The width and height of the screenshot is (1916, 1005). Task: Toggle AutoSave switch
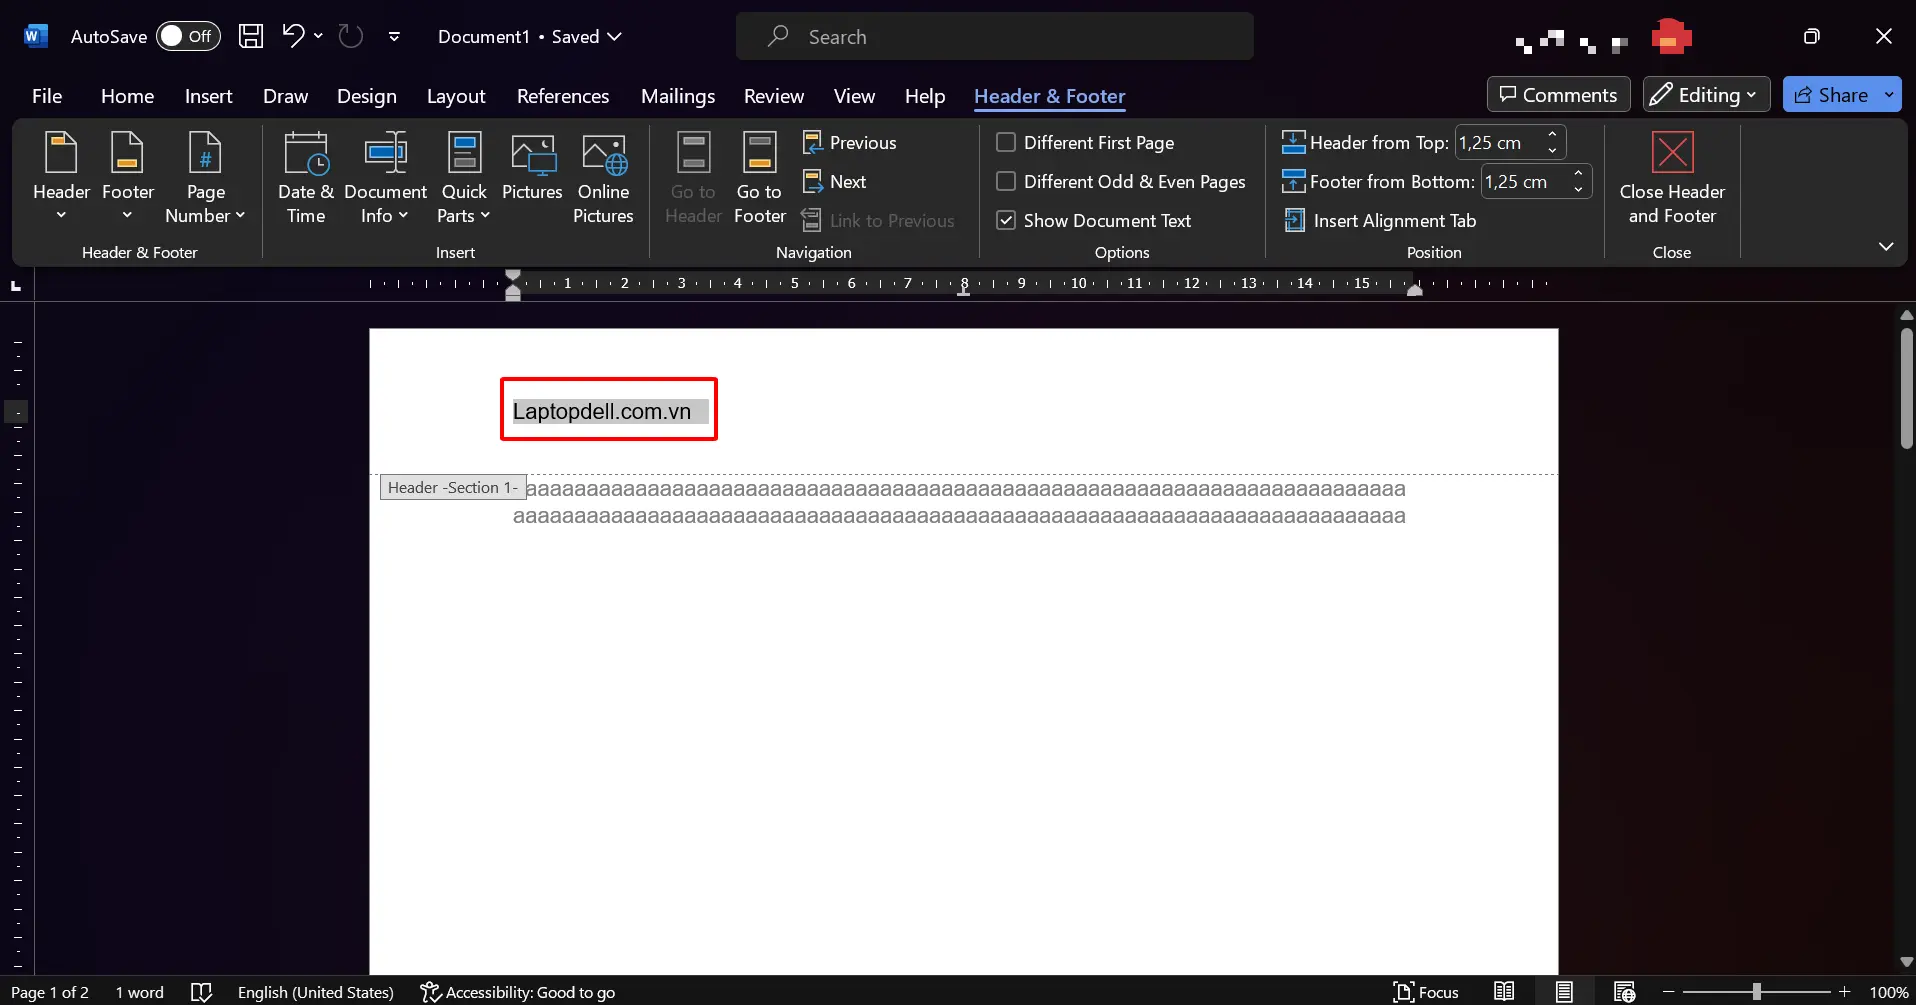(188, 37)
